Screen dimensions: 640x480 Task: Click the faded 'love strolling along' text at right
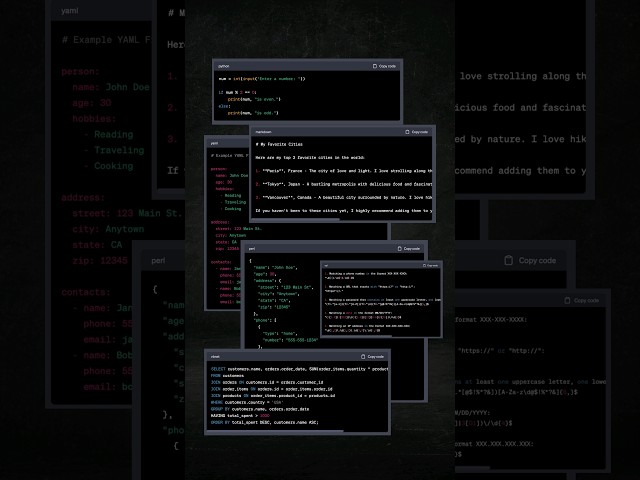click(x=523, y=76)
